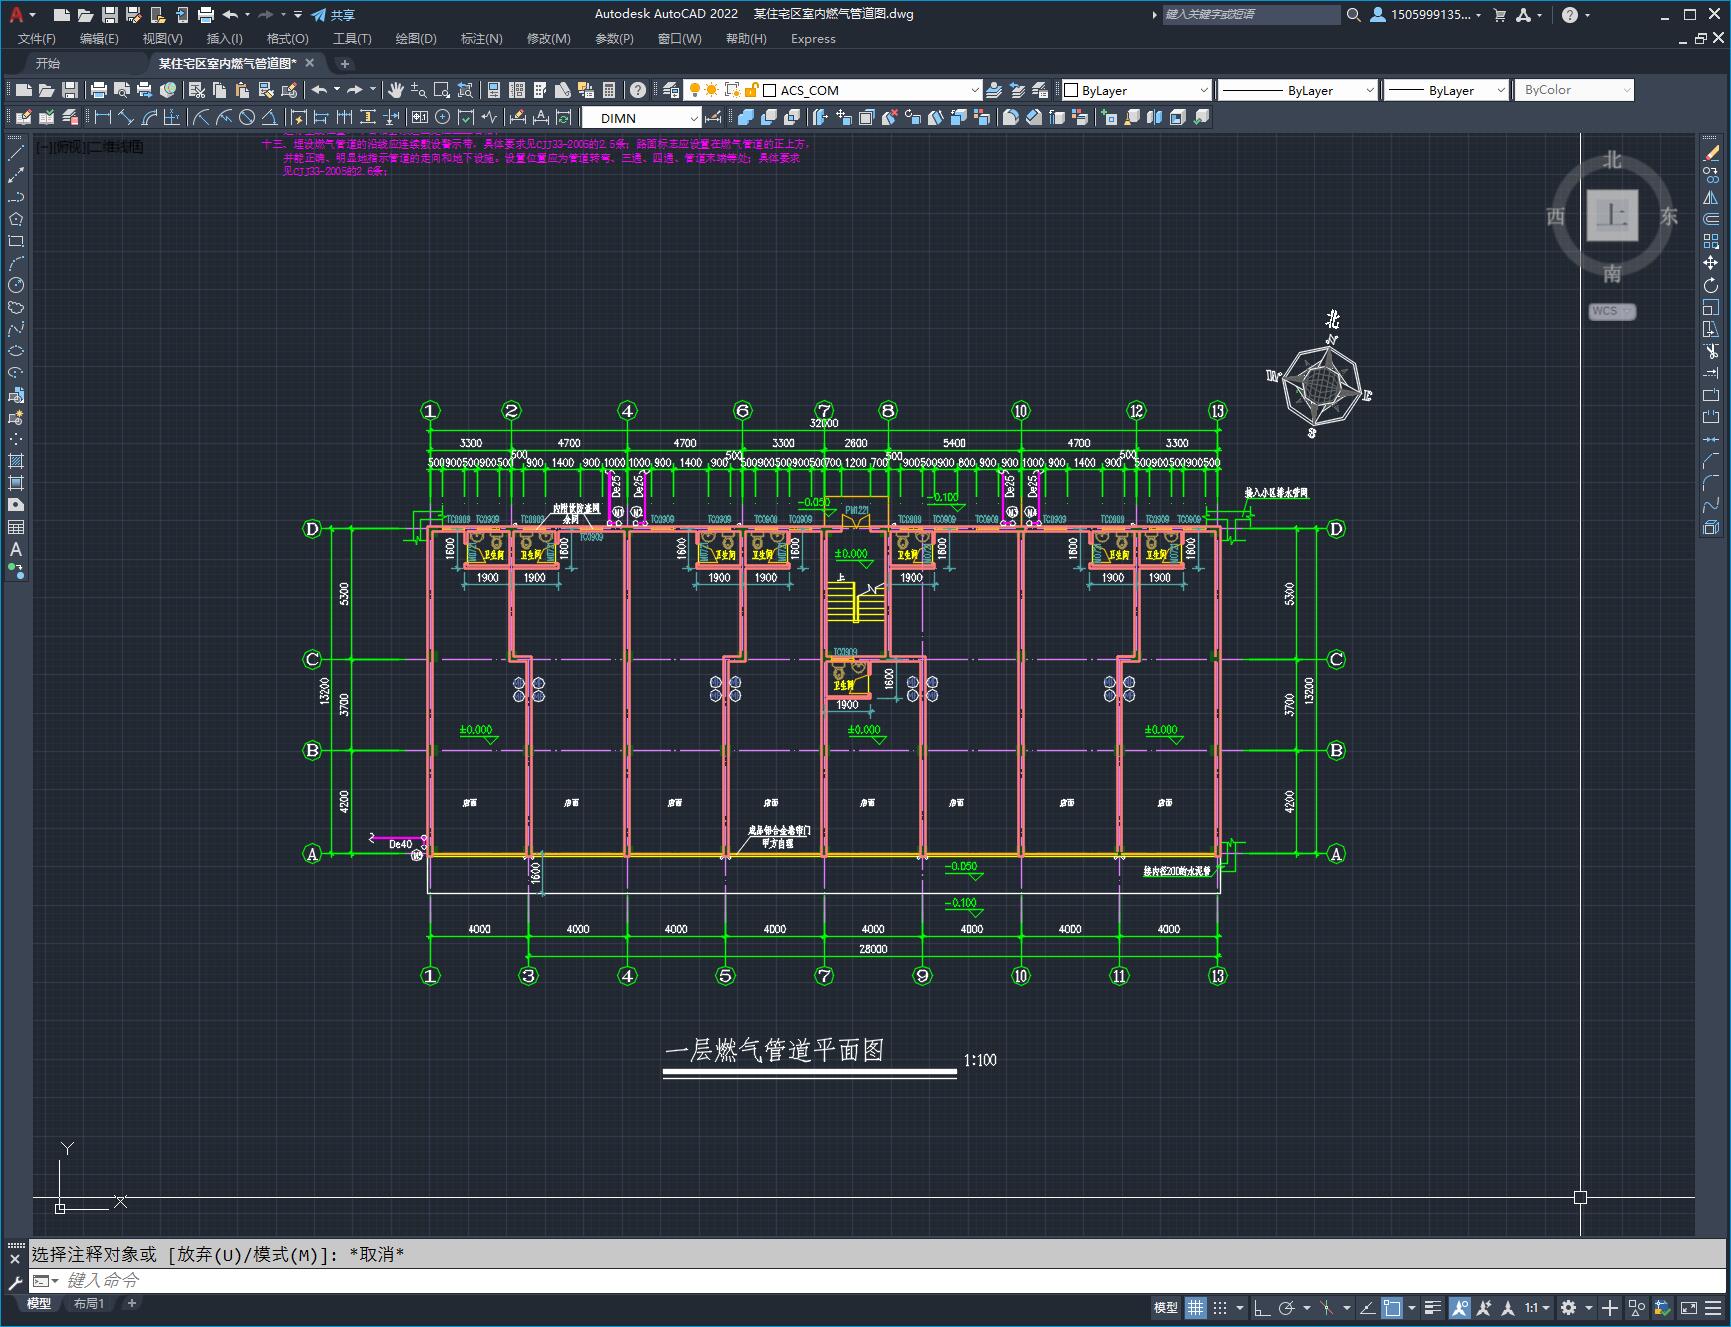1731x1327 pixels.
Task: Select the Diameter dimension tool
Action: 247,117
